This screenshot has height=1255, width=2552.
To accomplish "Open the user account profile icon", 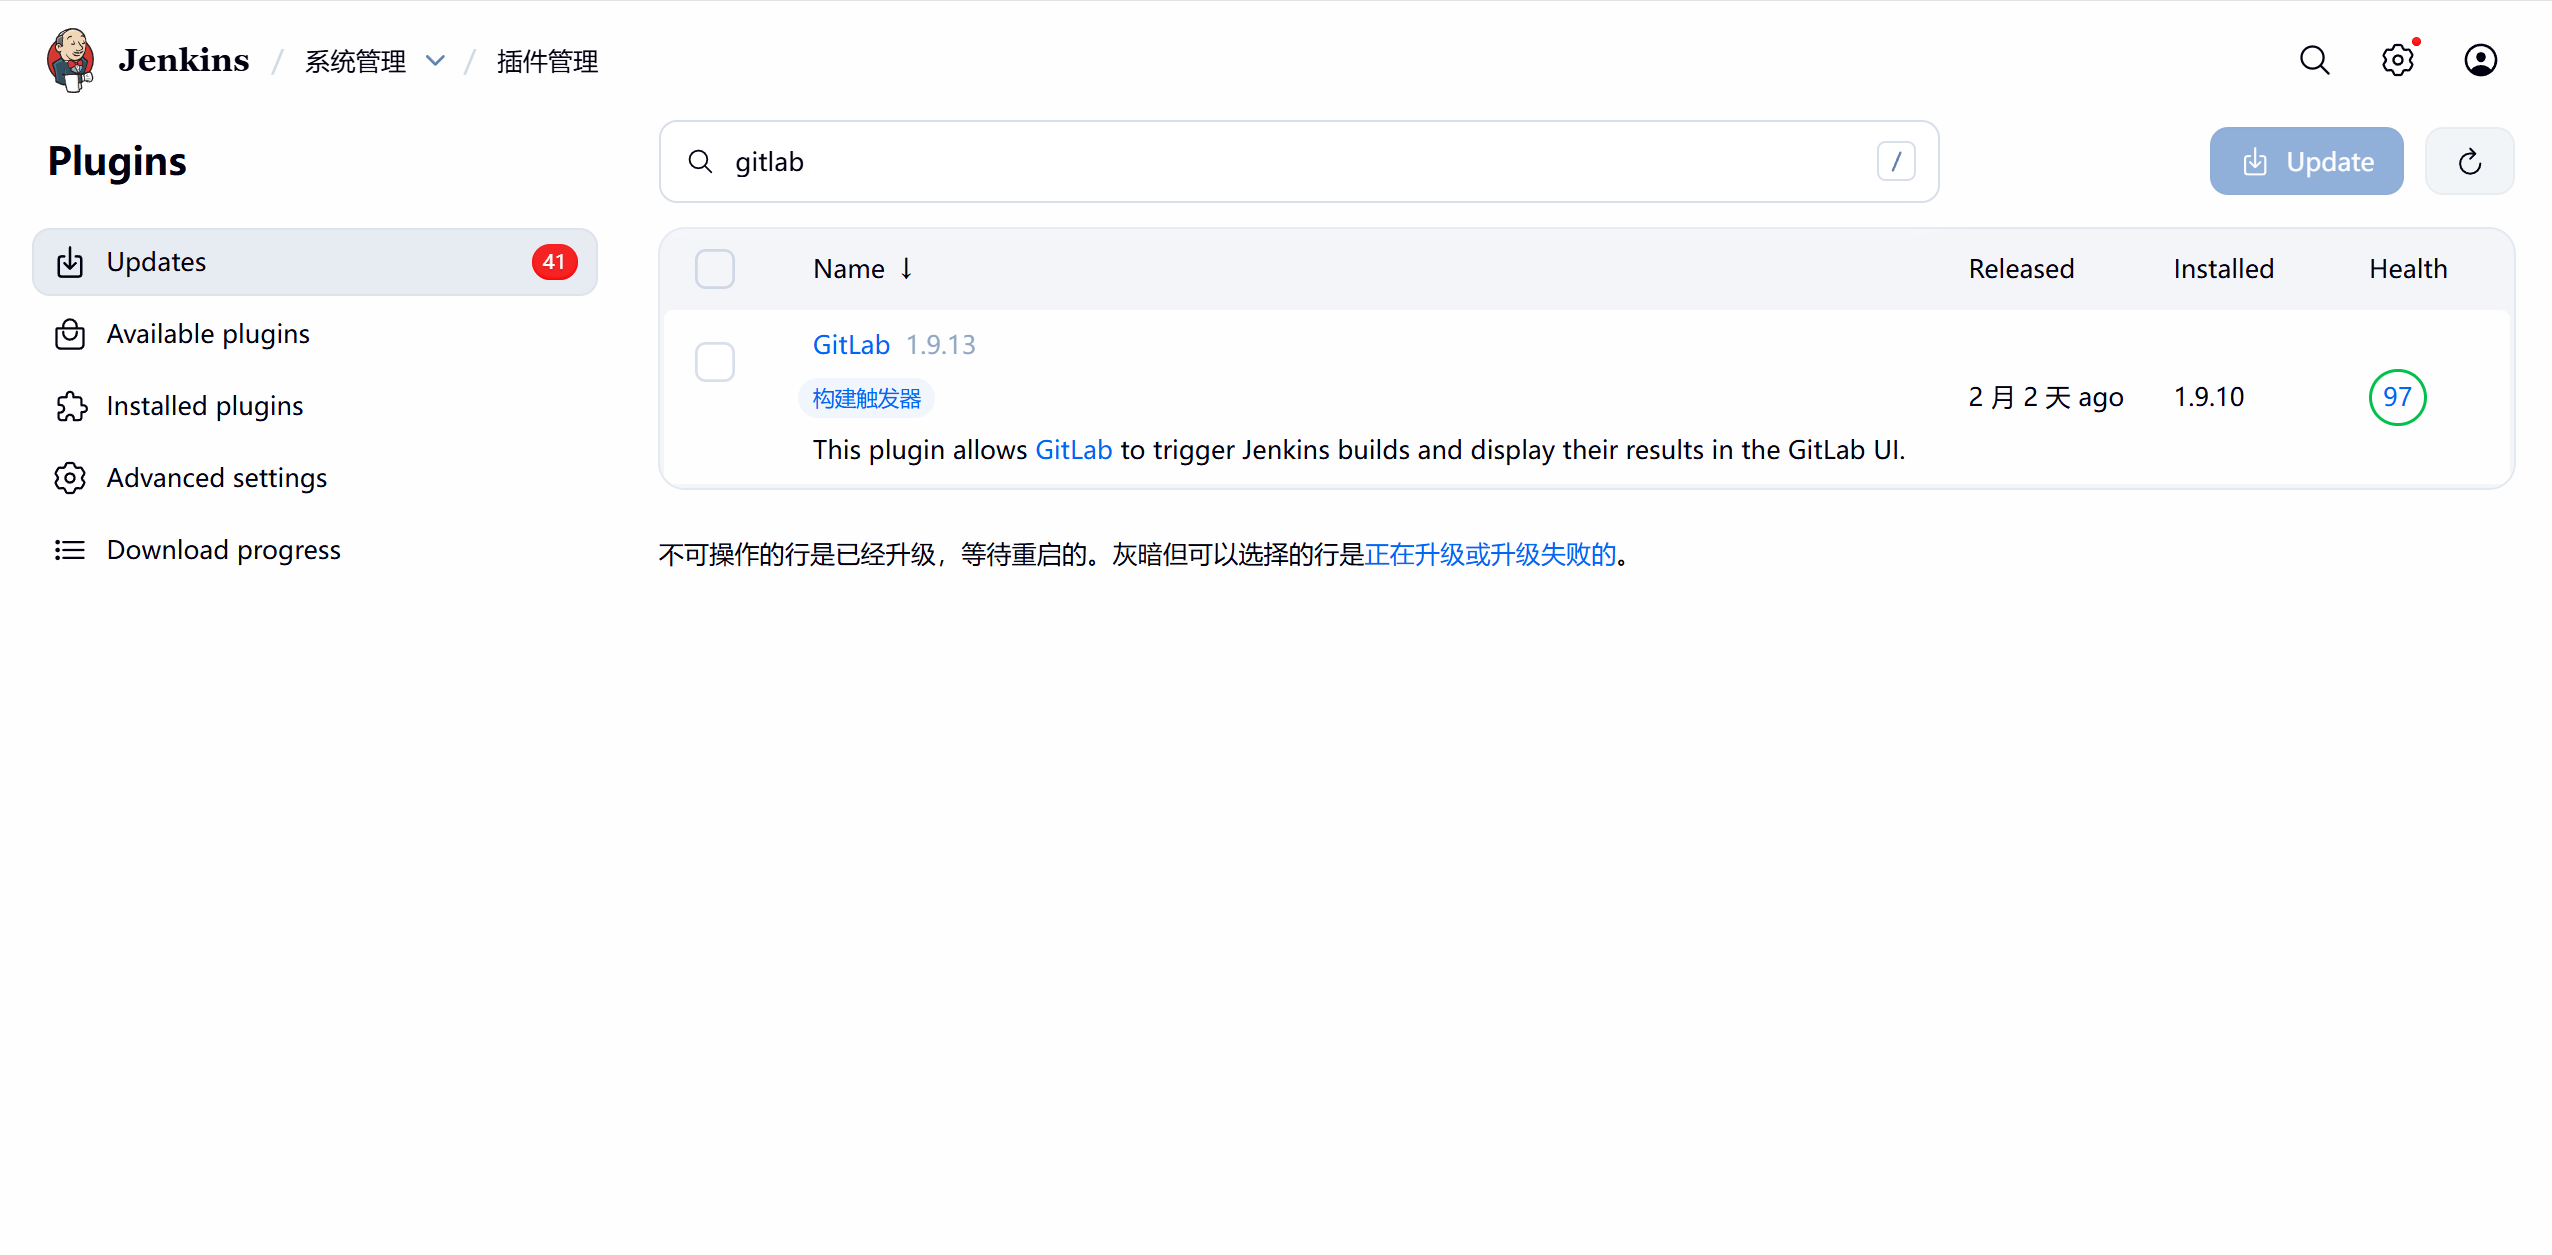I will [x=2480, y=60].
